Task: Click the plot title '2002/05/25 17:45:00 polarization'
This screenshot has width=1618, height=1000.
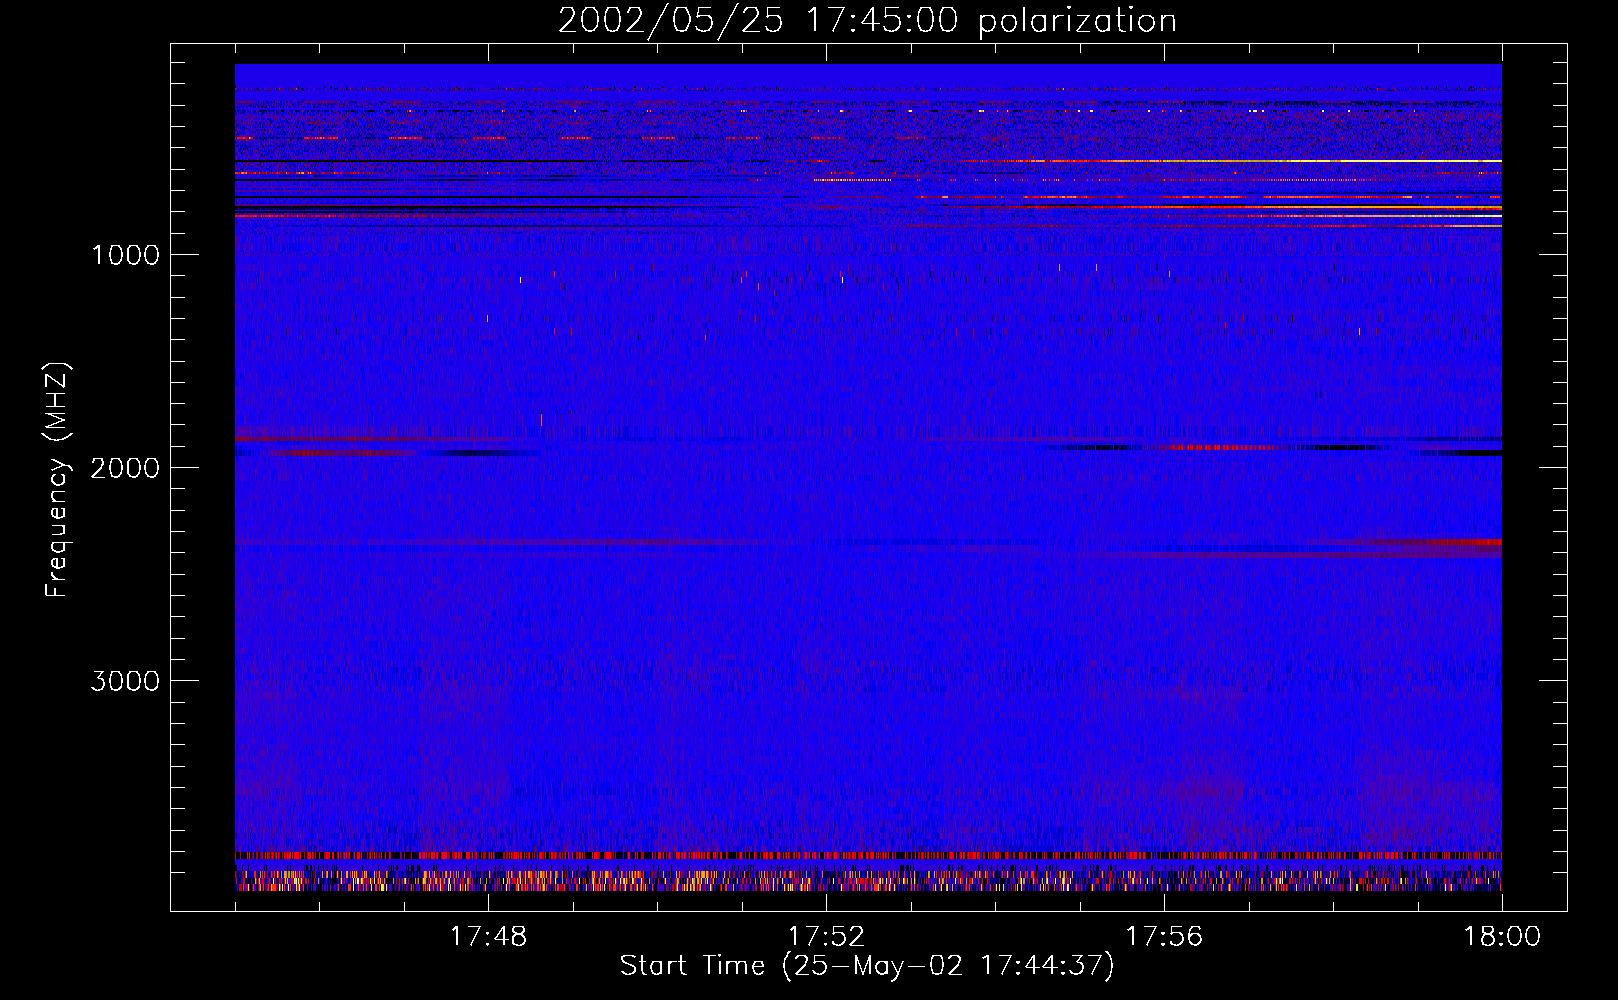Action: click(x=867, y=21)
